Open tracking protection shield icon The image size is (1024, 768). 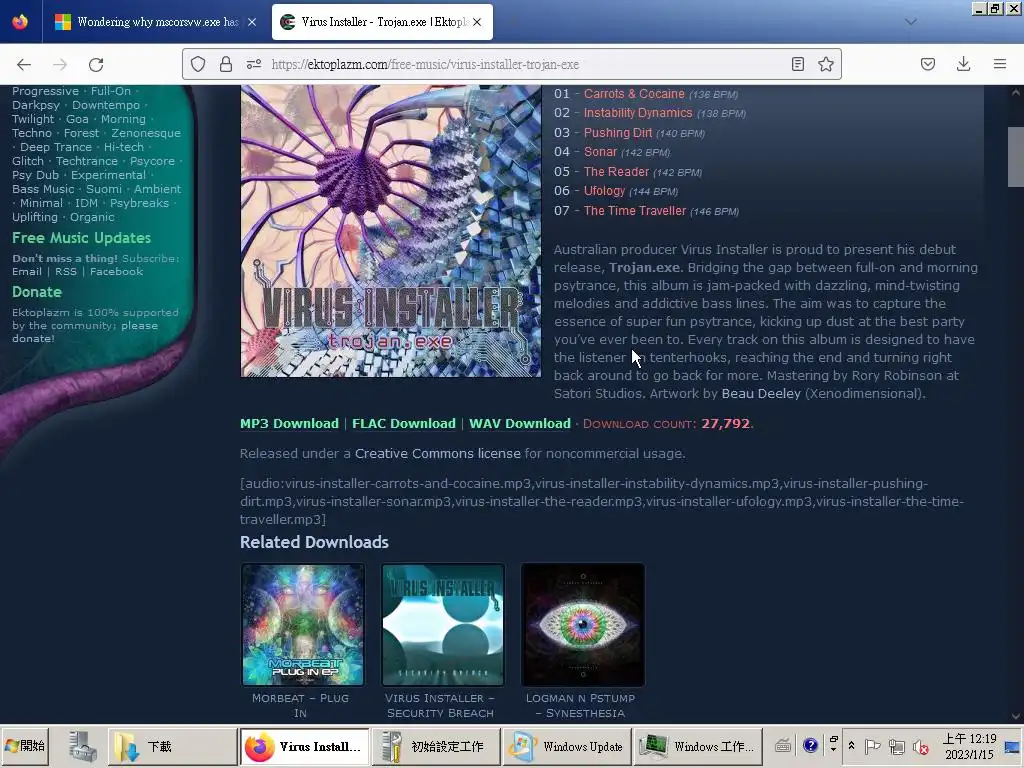(x=198, y=64)
